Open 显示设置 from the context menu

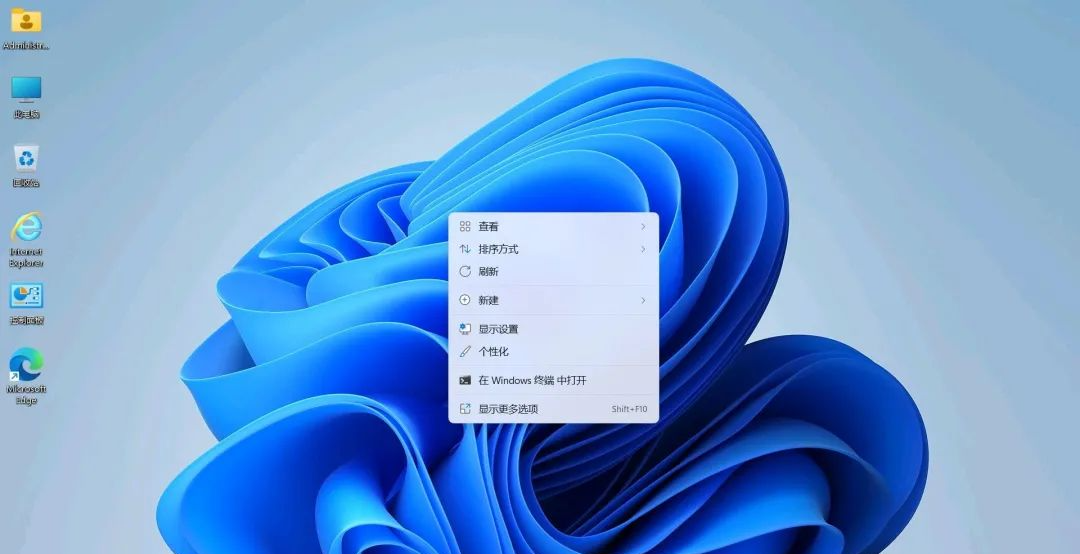click(553, 329)
